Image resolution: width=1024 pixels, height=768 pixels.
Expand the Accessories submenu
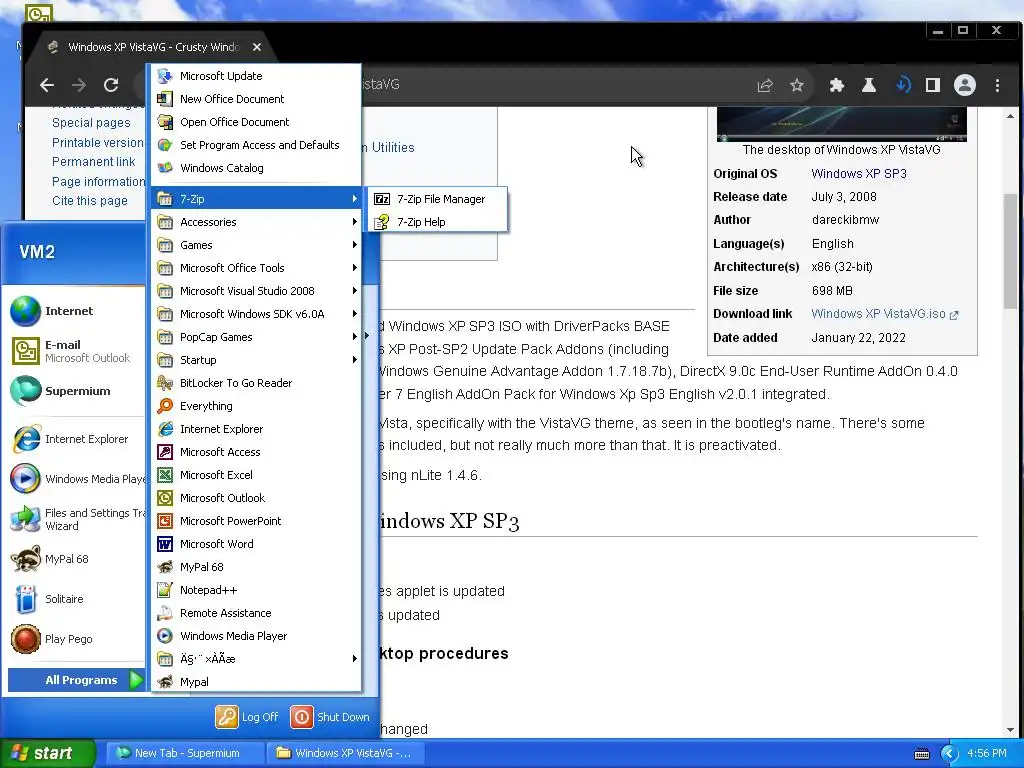pyautogui.click(x=256, y=222)
